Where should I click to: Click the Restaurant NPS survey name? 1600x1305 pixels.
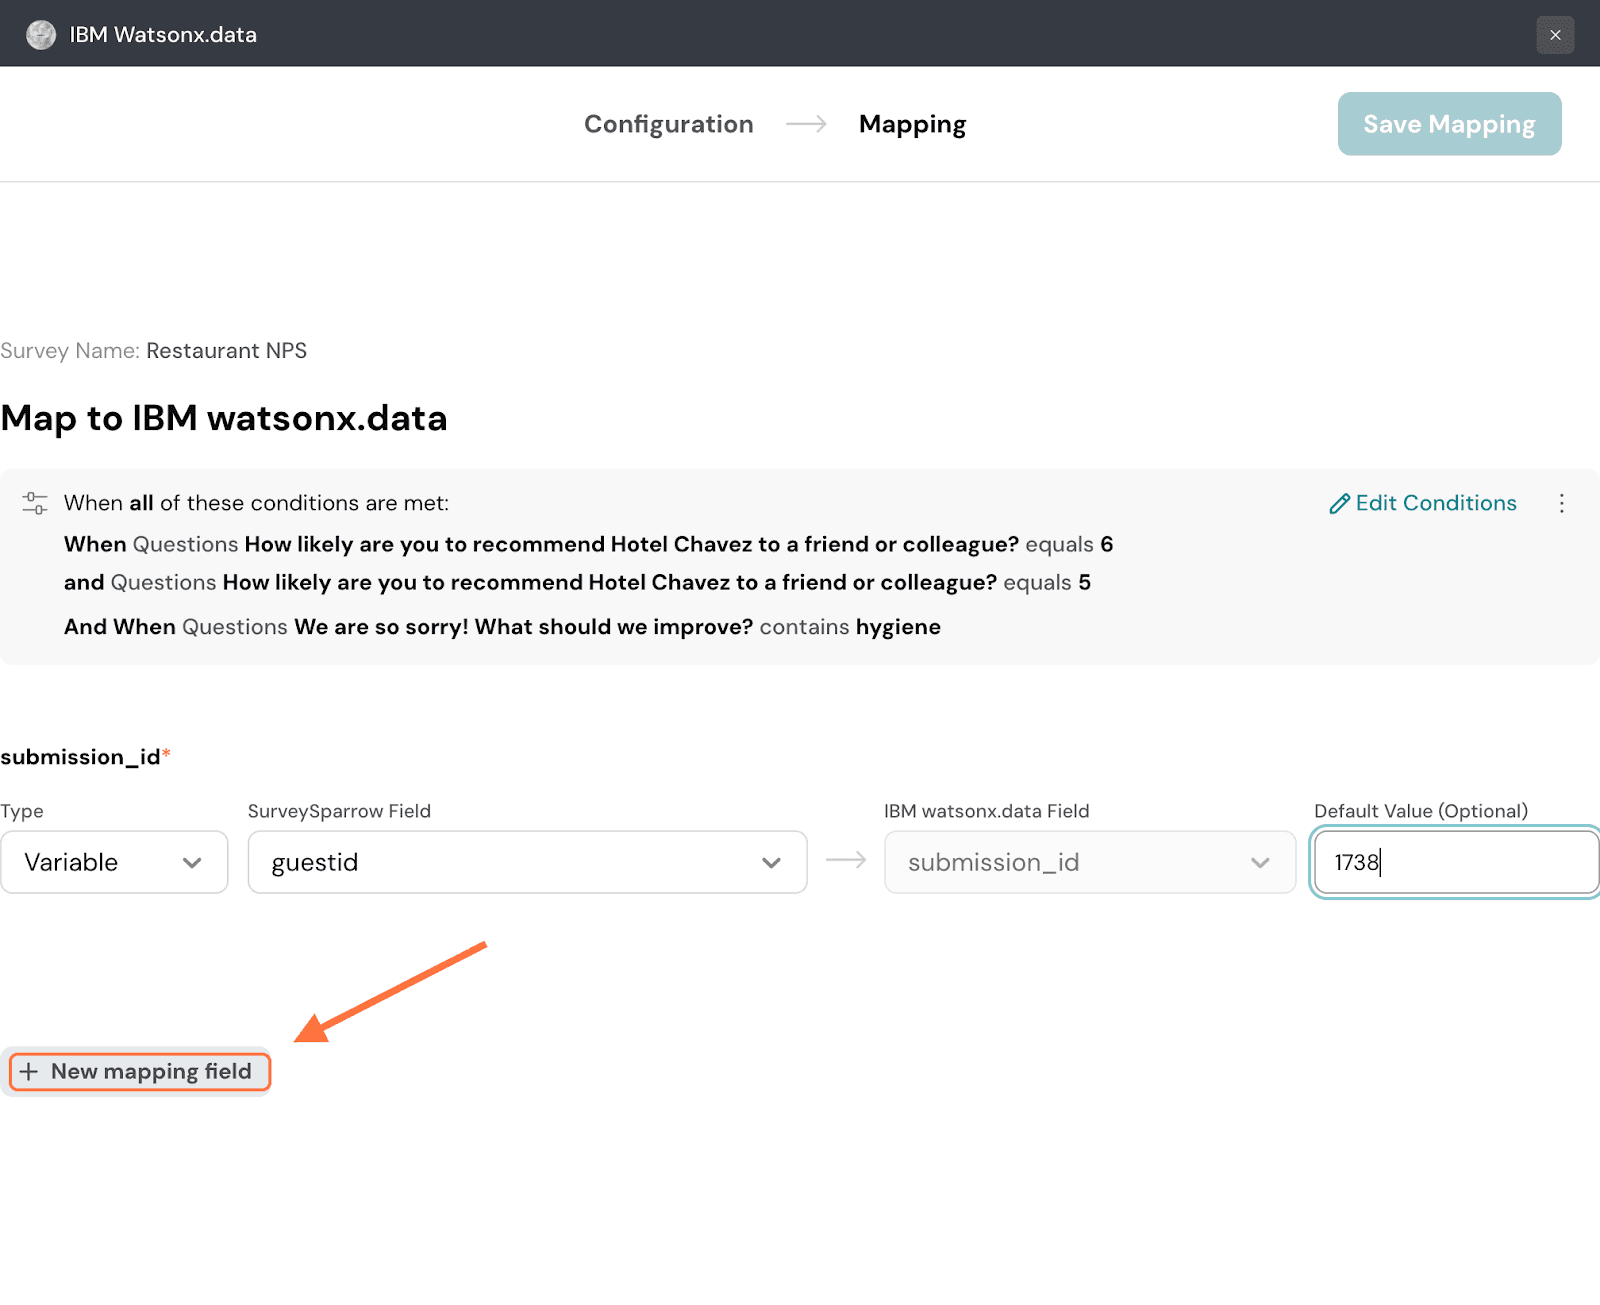pos(226,351)
